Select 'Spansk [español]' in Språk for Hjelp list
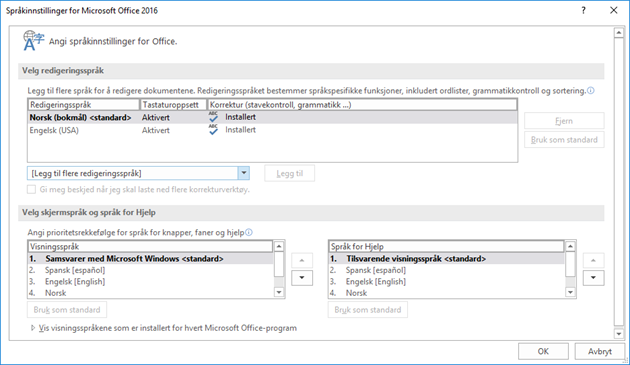 pos(446,270)
